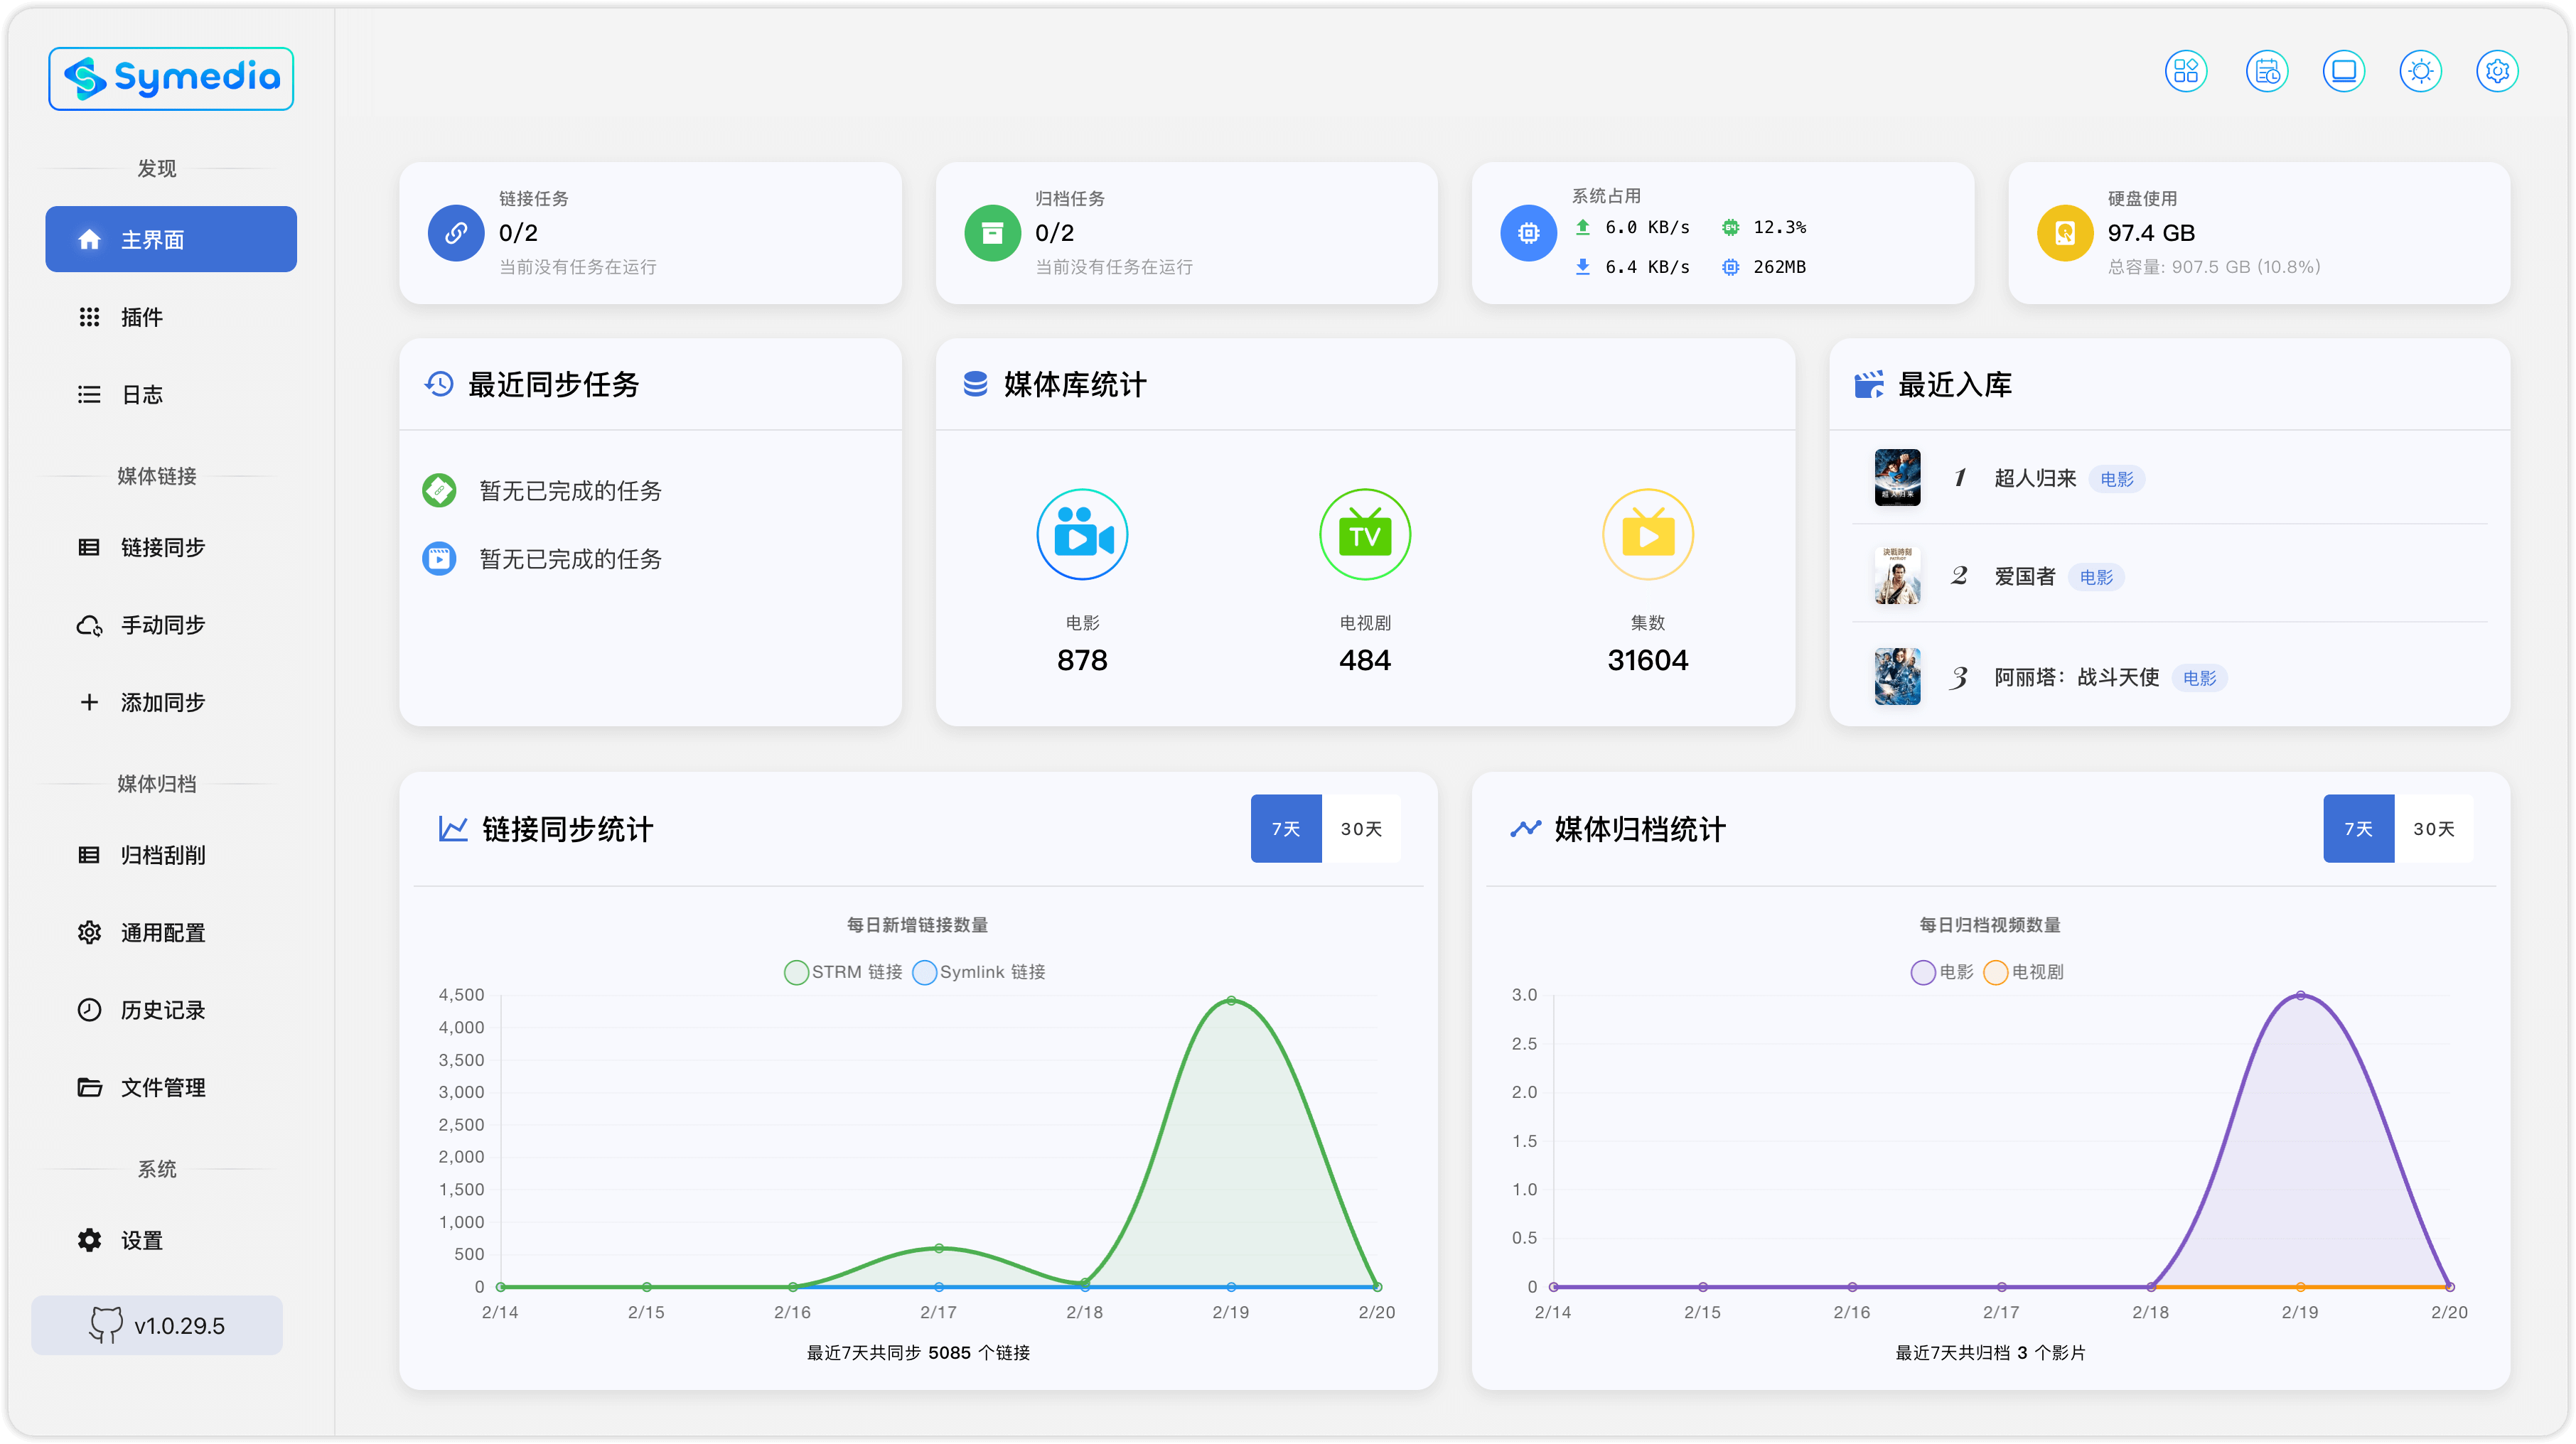Click the v1.0.29.5 GitHub version button

pyautogui.click(x=157, y=1325)
